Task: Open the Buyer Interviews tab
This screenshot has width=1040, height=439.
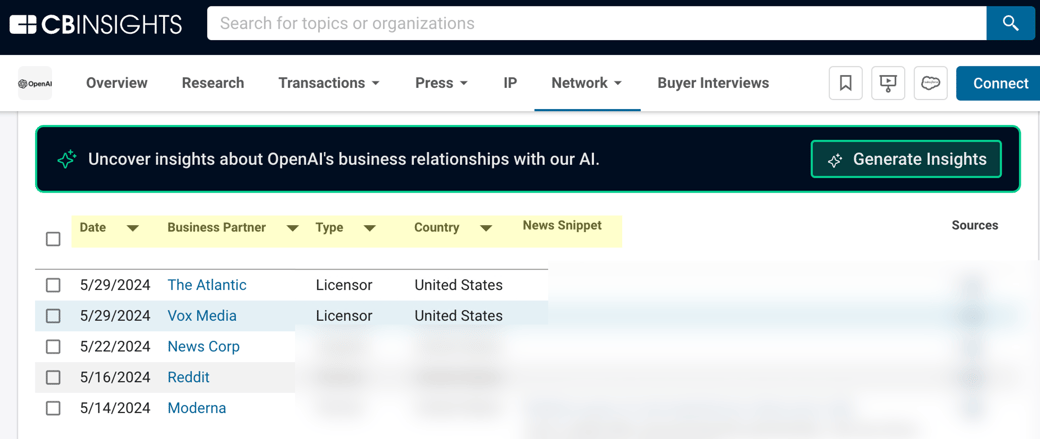Action: tap(713, 83)
